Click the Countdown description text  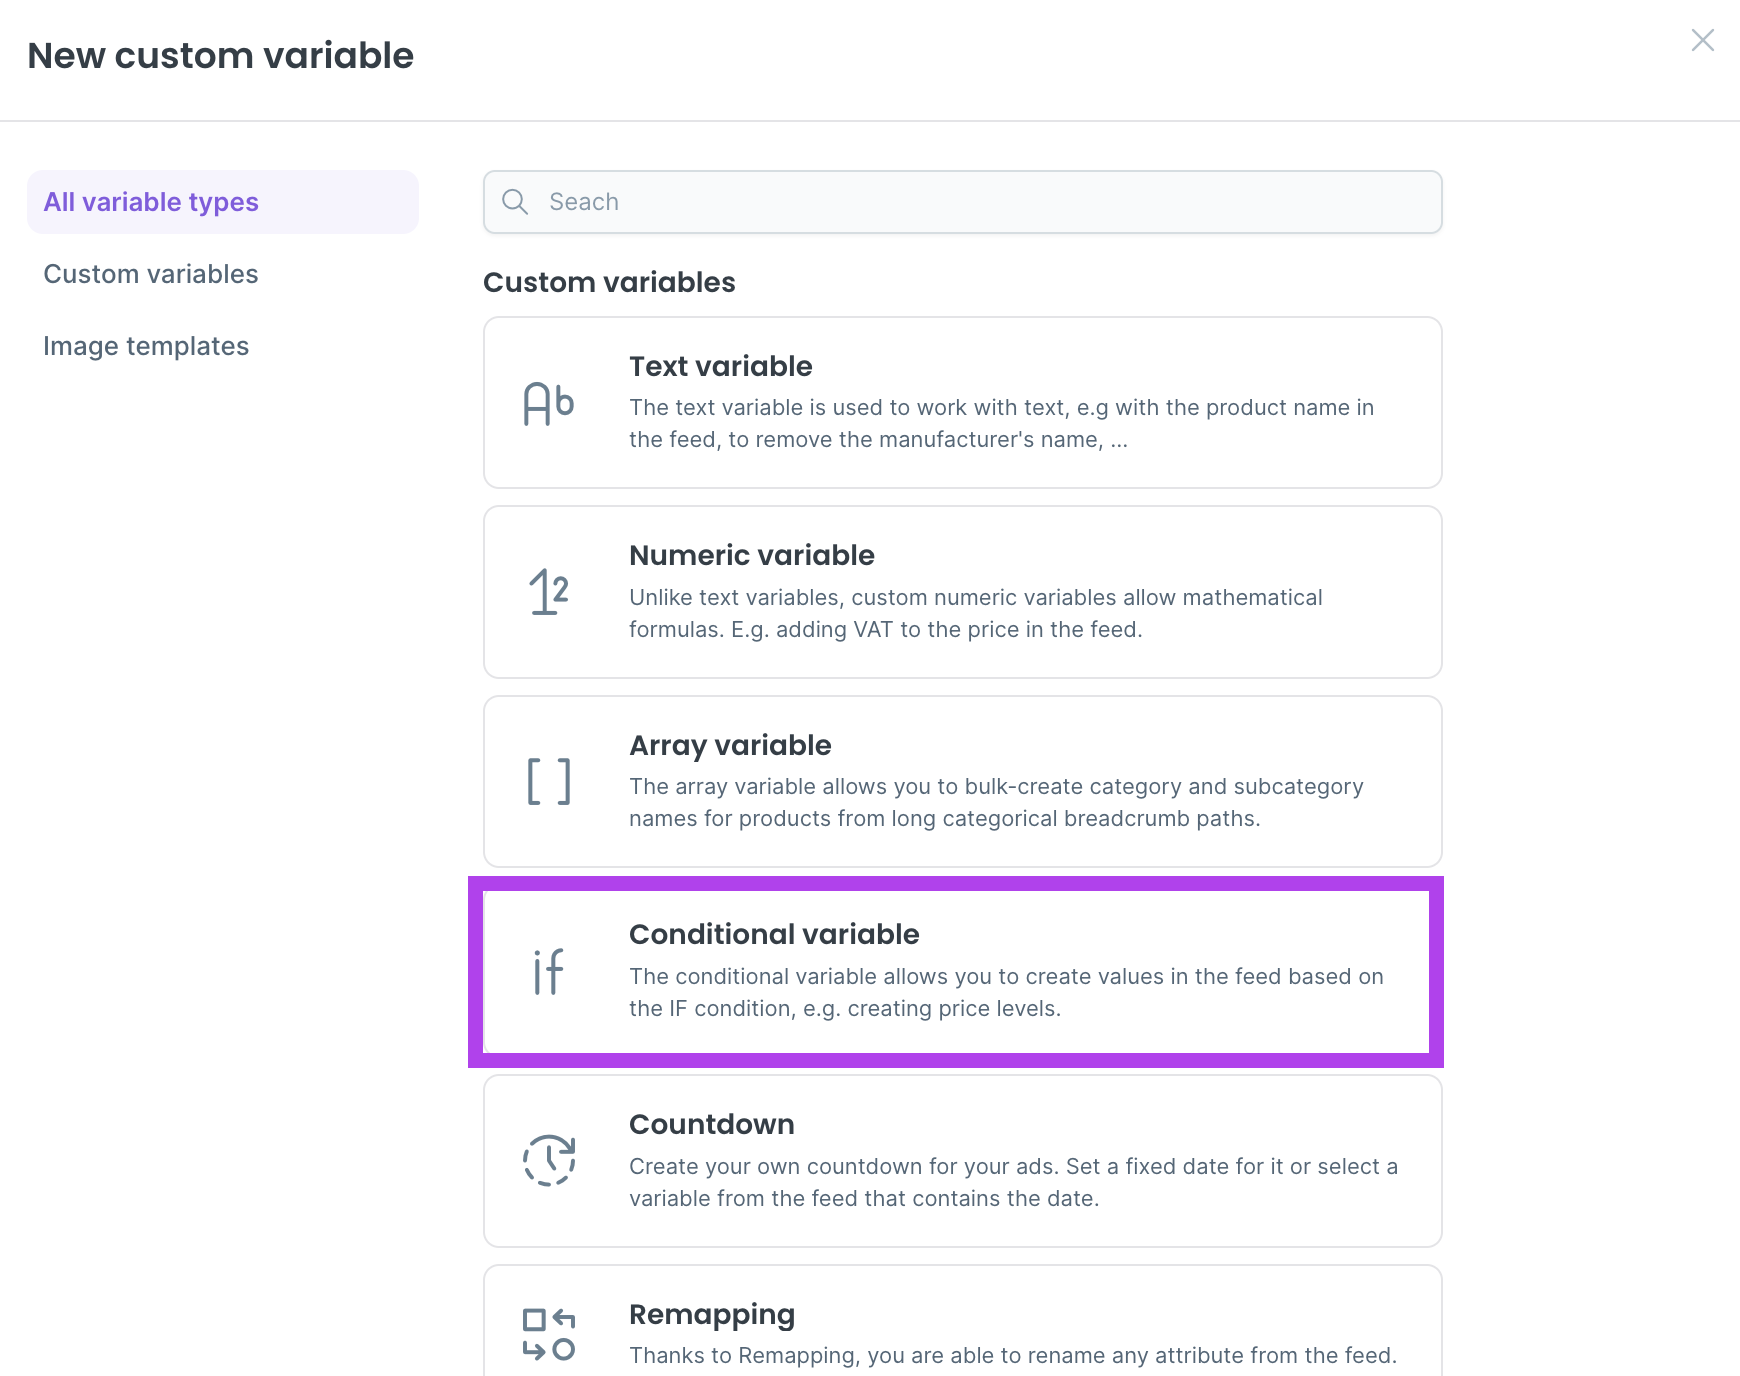pyautogui.click(x=1012, y=1182)
